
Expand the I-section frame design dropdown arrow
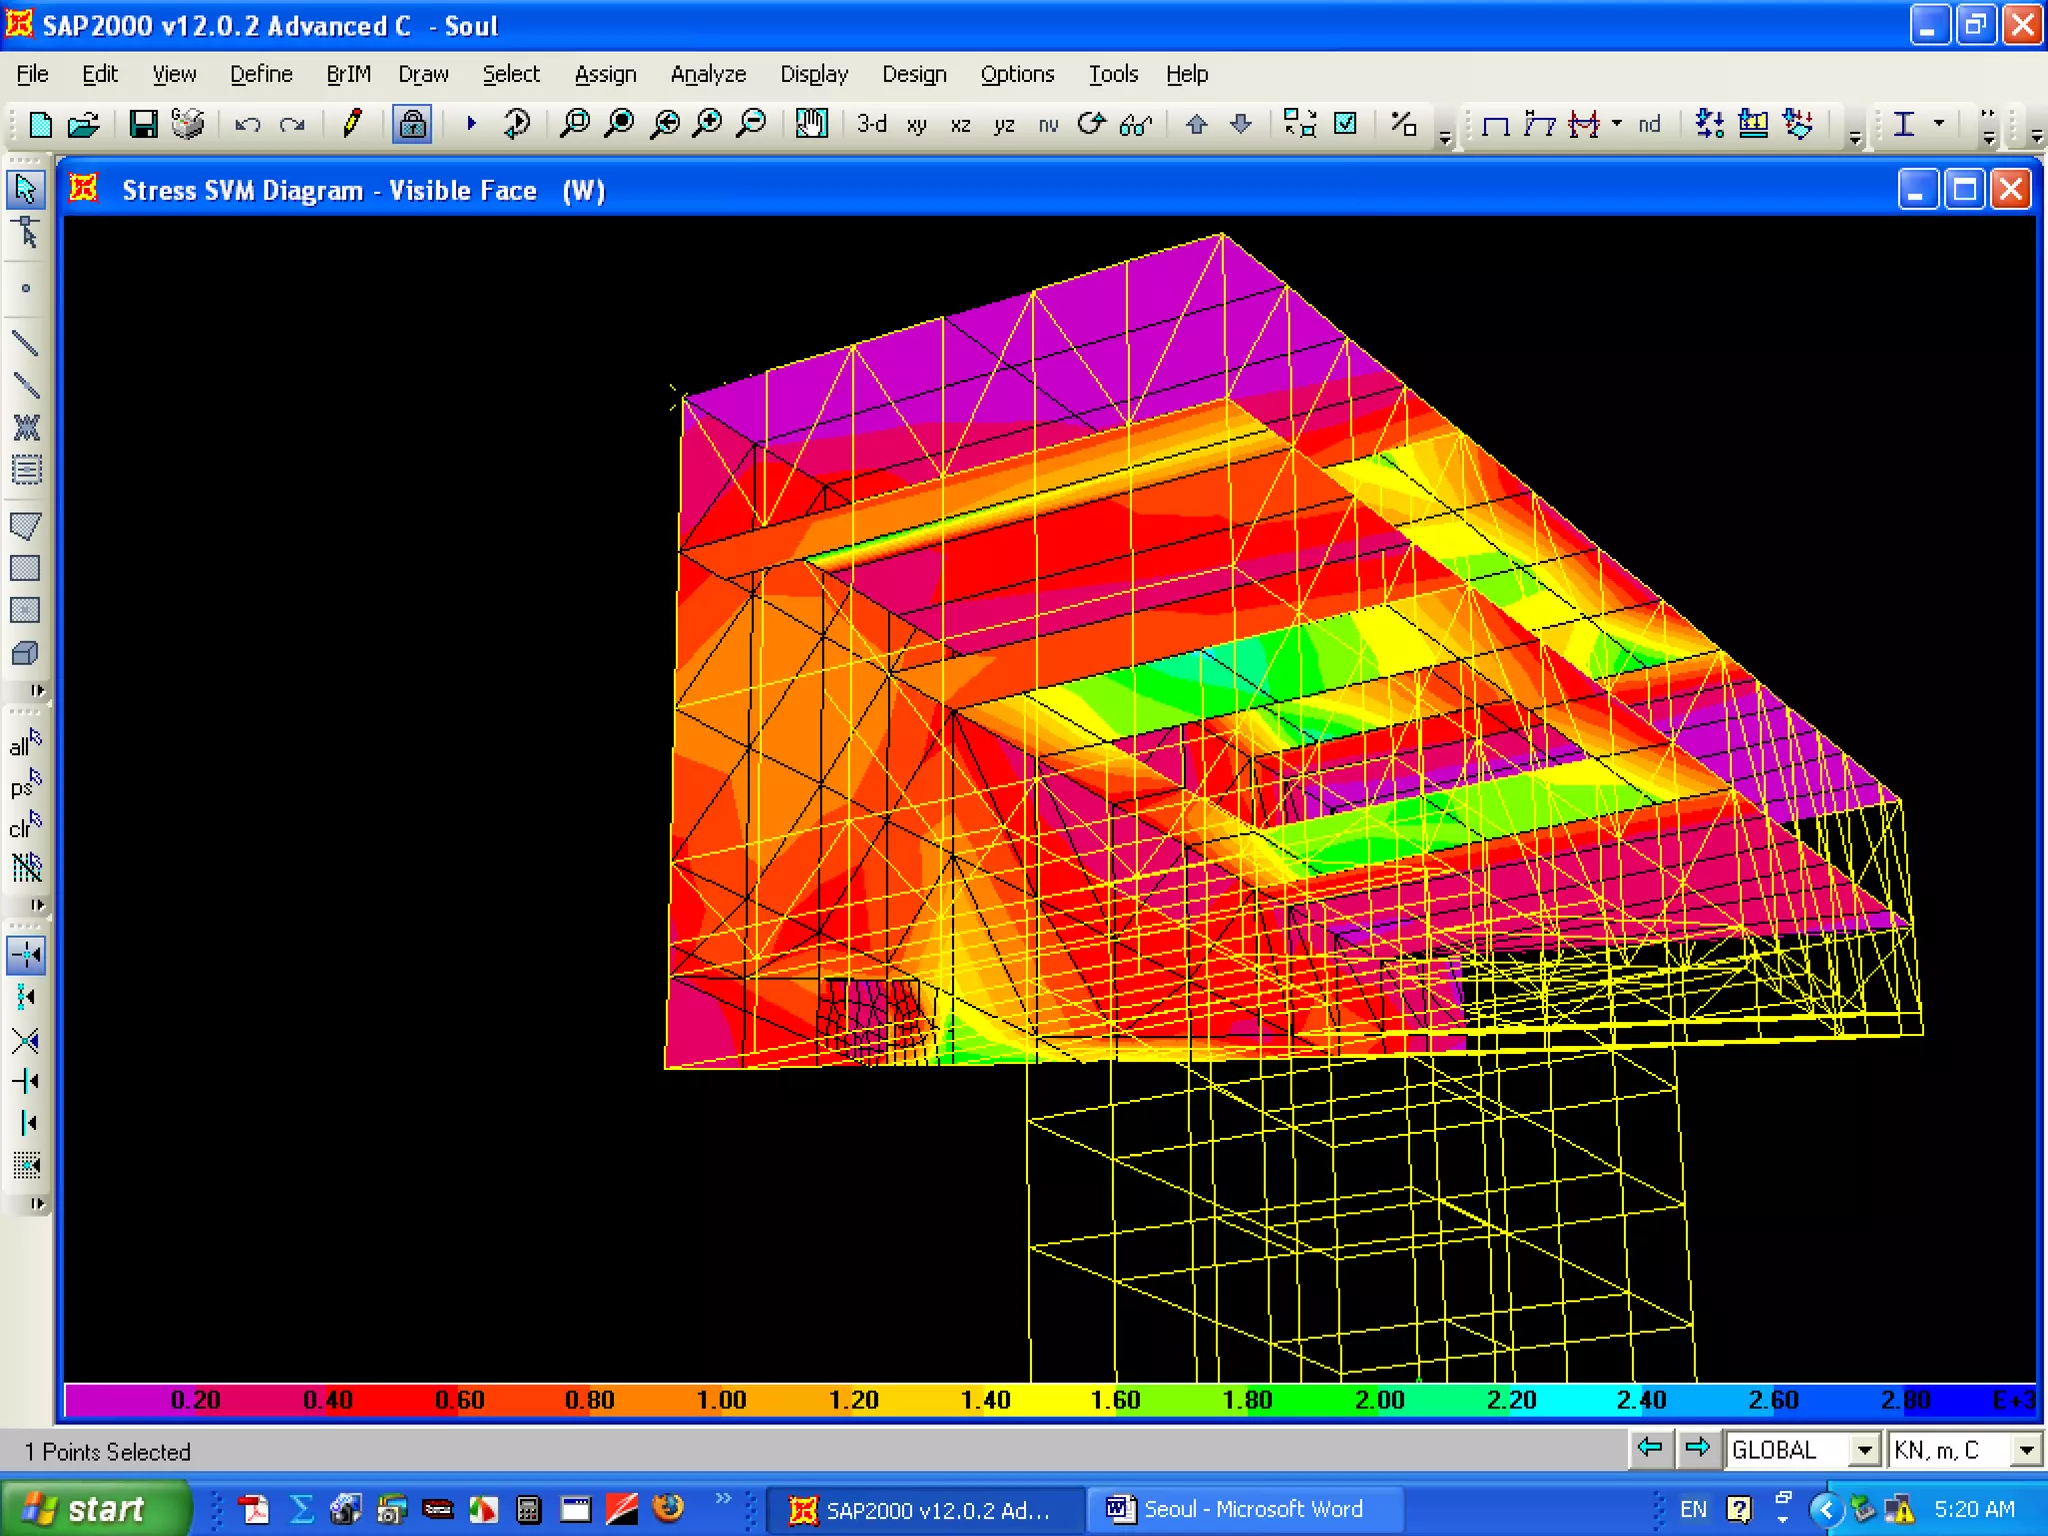coord(1939,124)
